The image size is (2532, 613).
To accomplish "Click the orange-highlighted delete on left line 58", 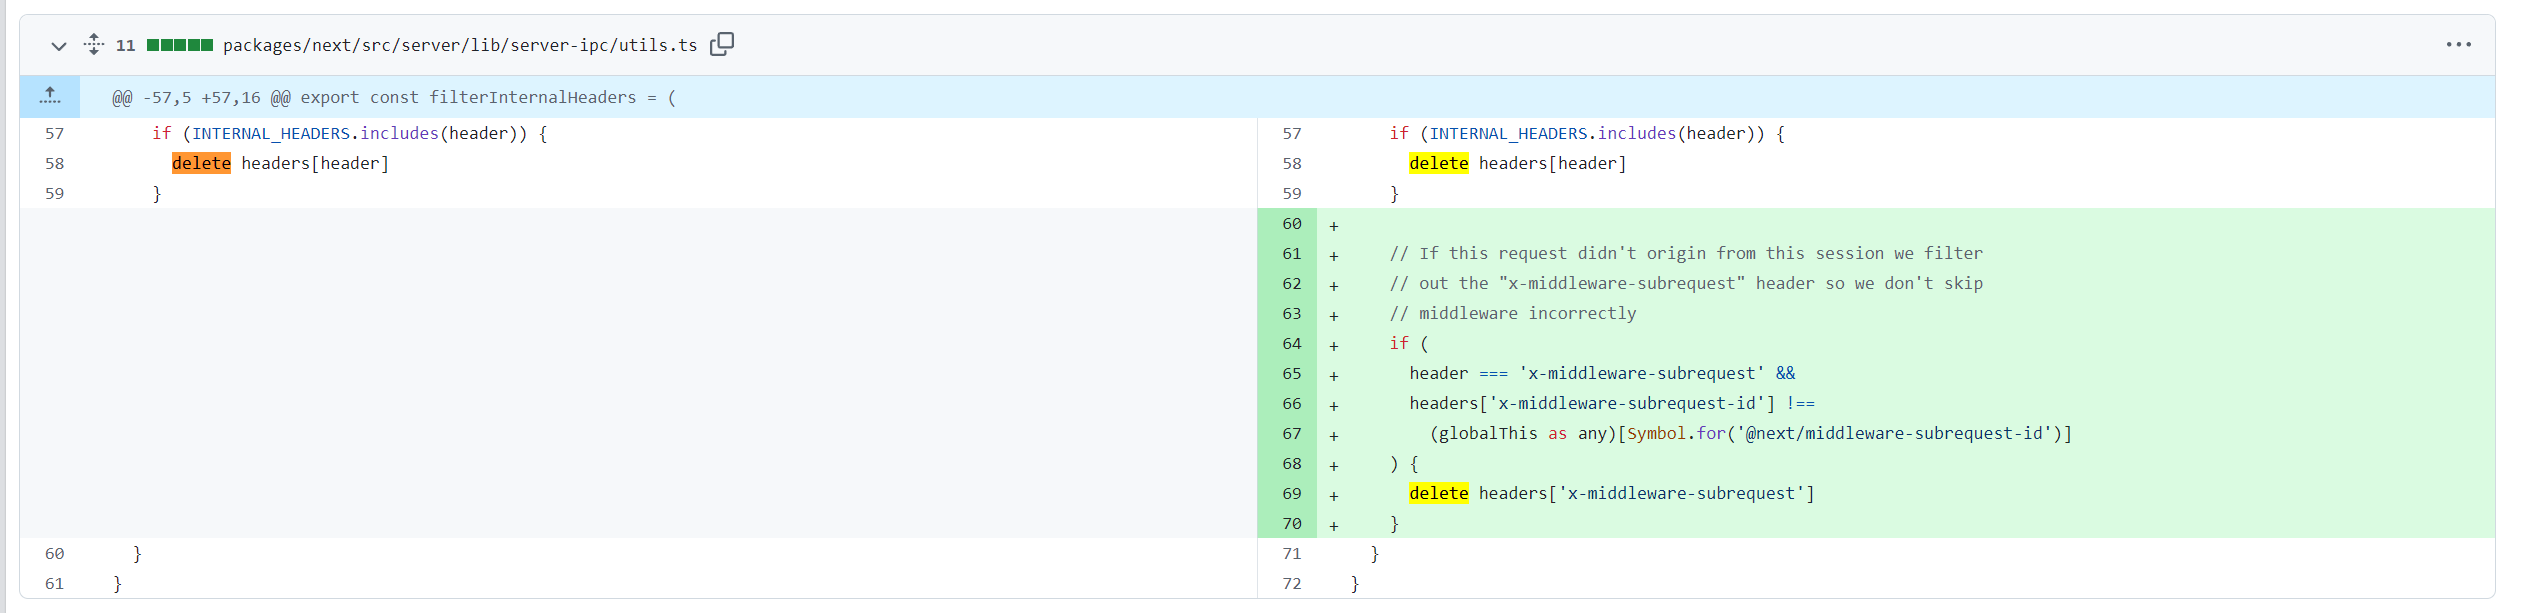I will coord(201,163).
